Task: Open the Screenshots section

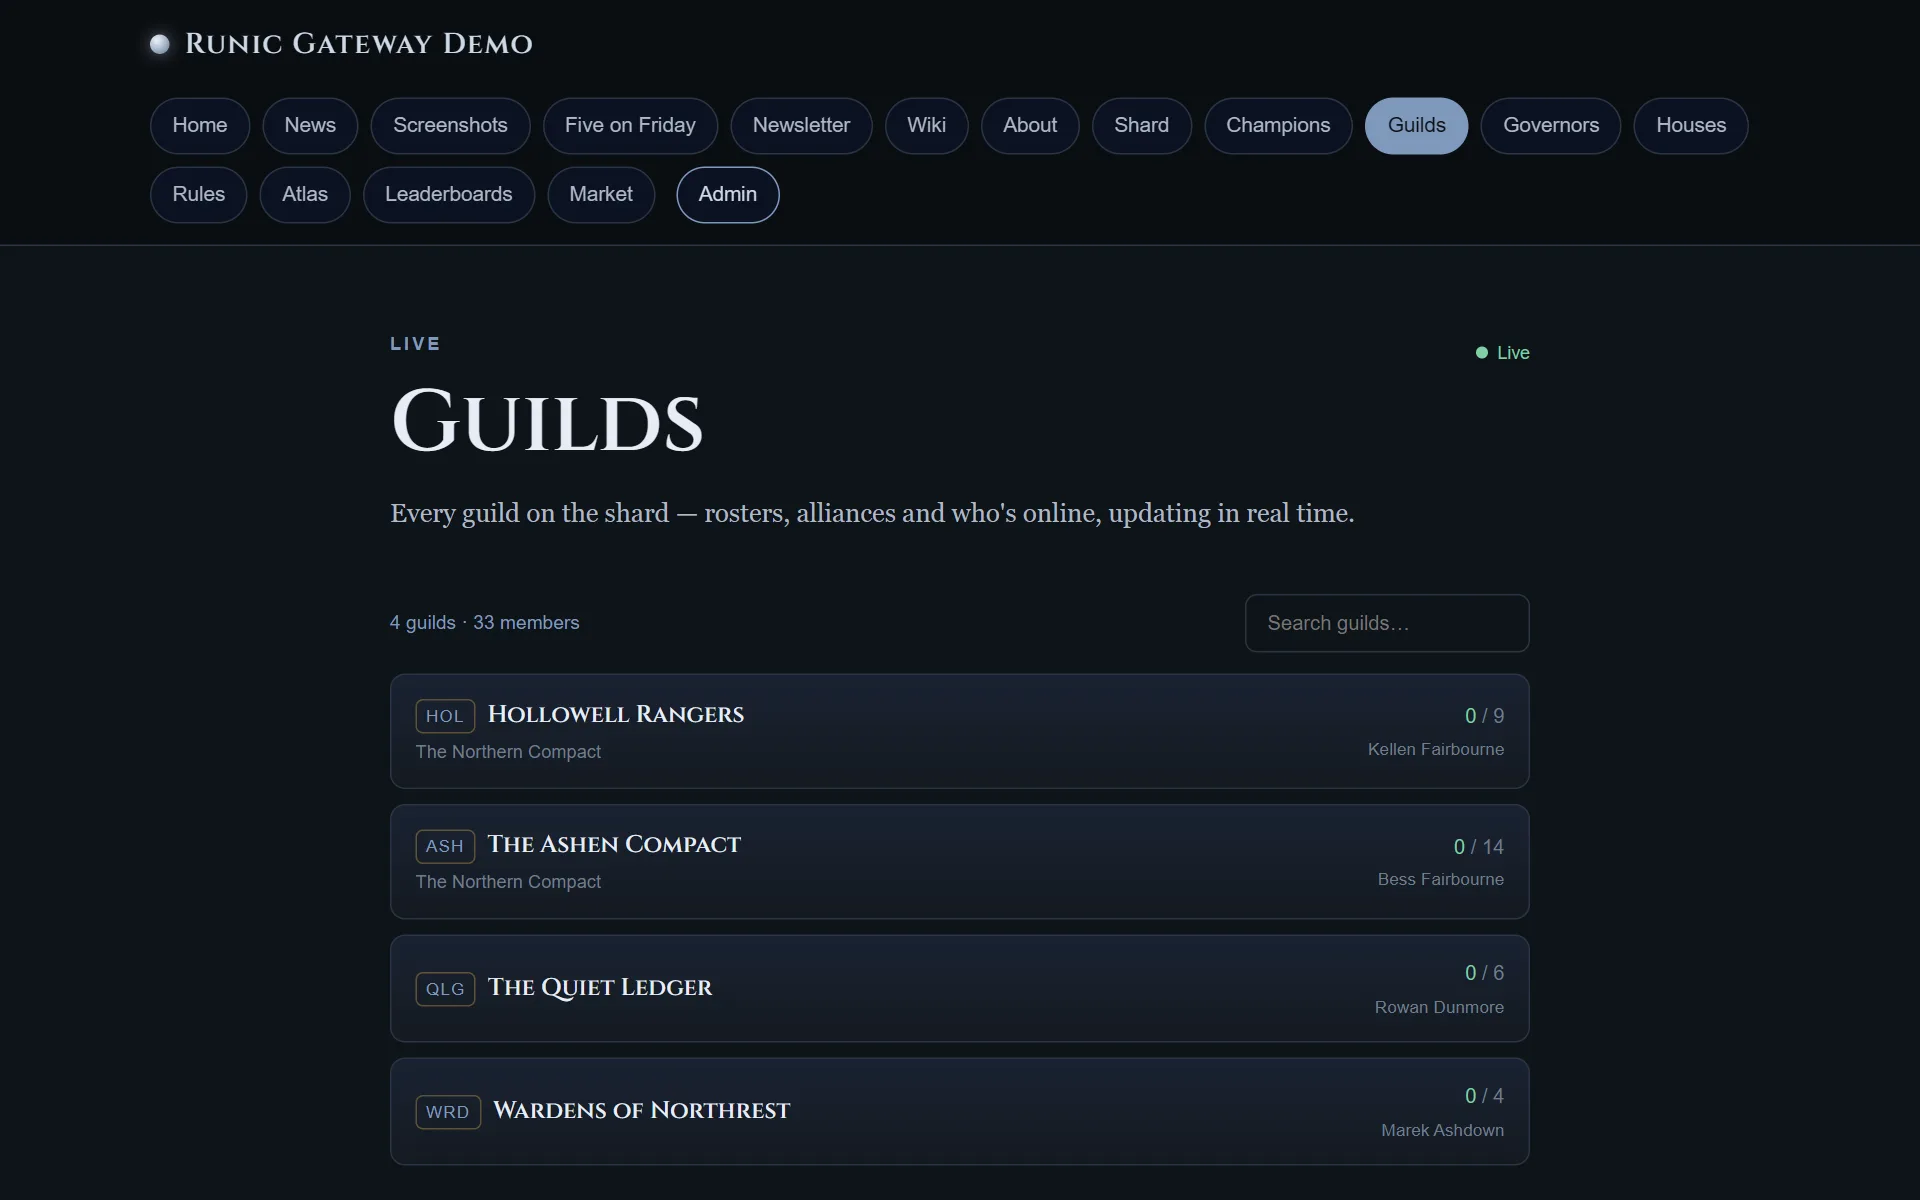Action: point(450,126)
